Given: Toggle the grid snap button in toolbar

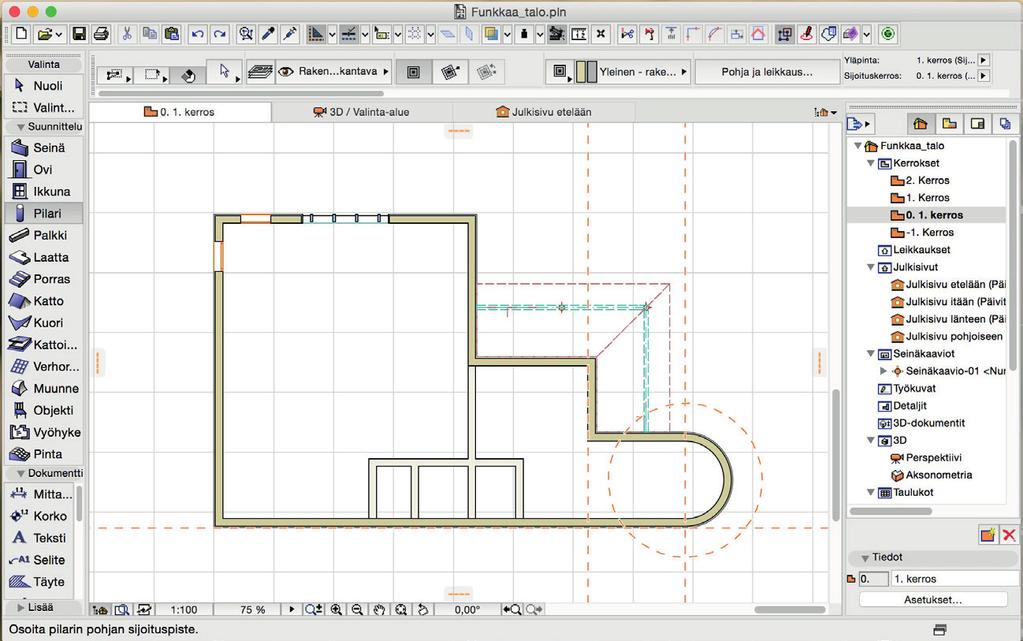Looking at the screenshot, I should (x=414, y=34).
